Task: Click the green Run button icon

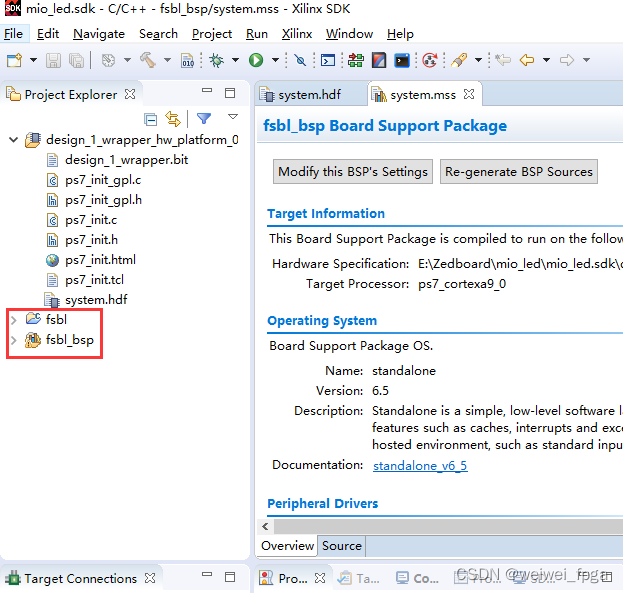Action: point(256,60)
